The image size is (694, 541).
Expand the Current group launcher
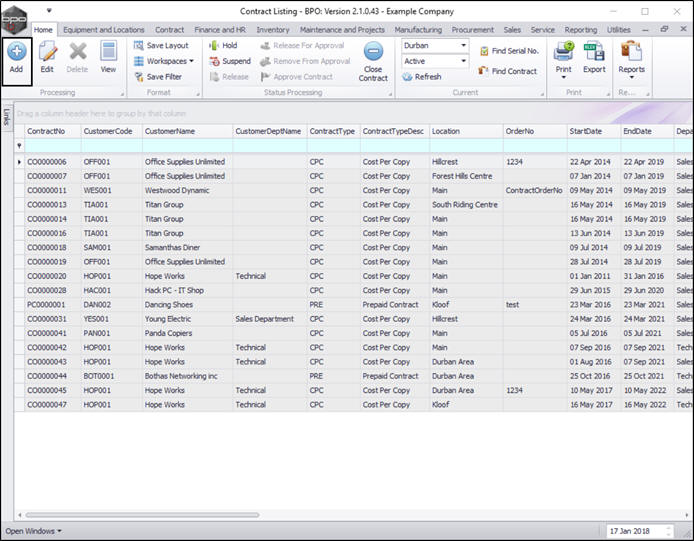[x=542, y=94]
